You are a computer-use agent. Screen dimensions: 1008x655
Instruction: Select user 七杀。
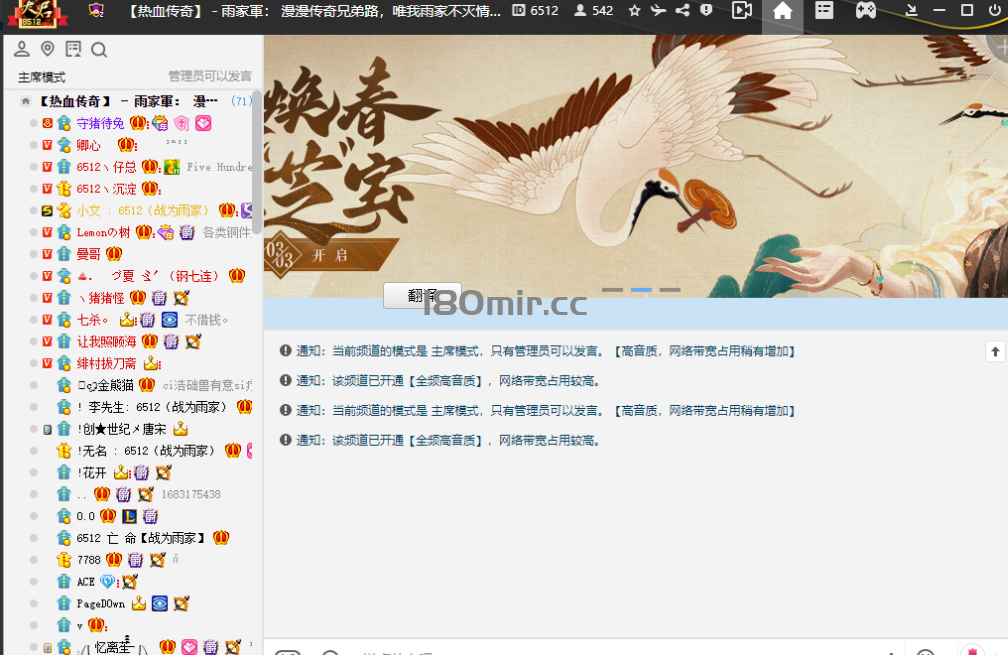click(93, 320)
